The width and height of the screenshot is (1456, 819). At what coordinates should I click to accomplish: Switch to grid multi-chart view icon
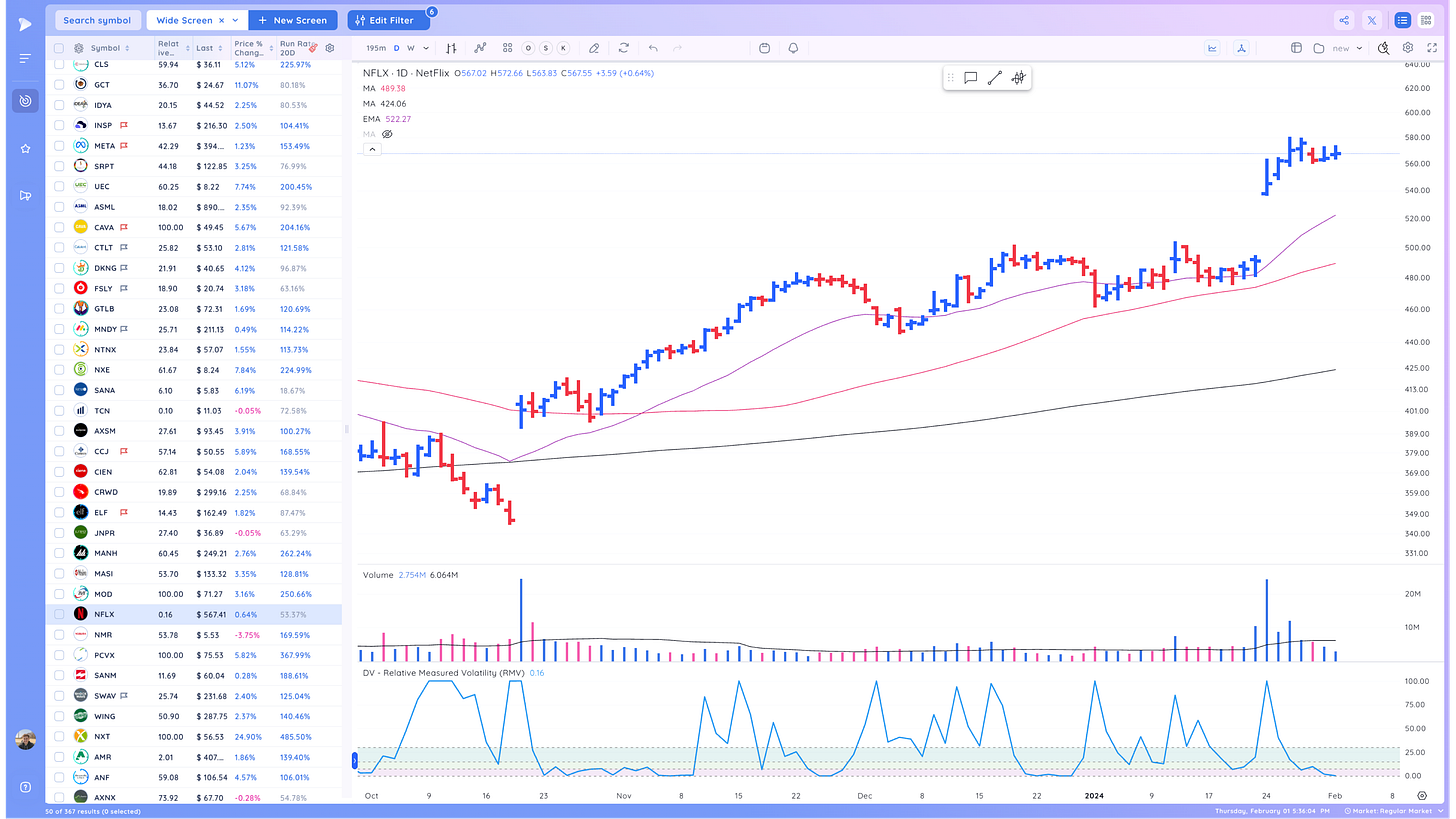(1425, 20)
